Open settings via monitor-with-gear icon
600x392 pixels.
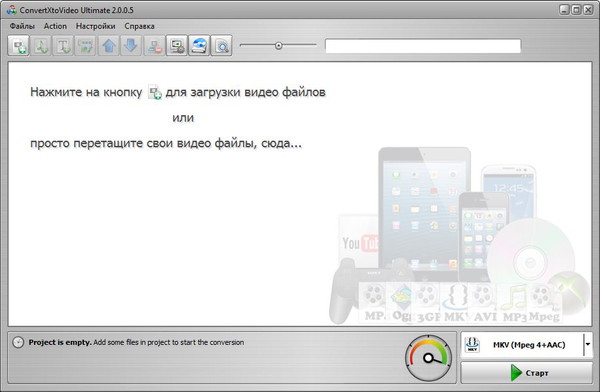[x=177, y=46]
